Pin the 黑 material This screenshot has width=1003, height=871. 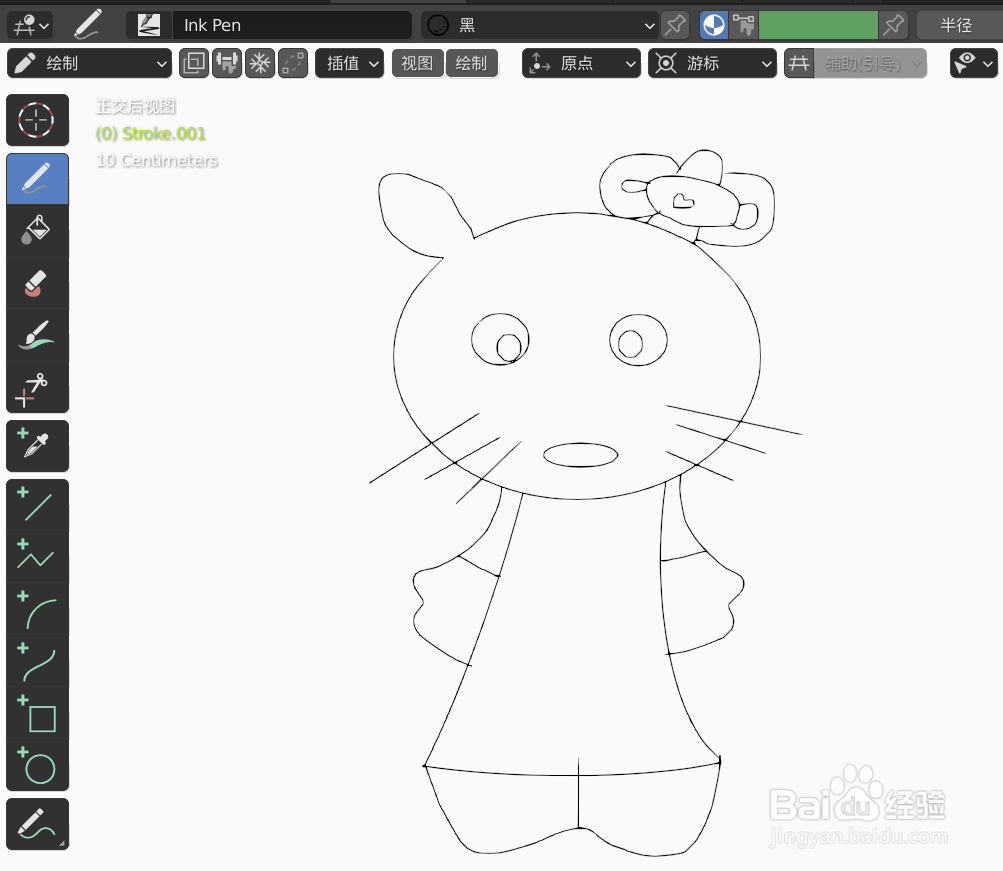click(674, 25)
